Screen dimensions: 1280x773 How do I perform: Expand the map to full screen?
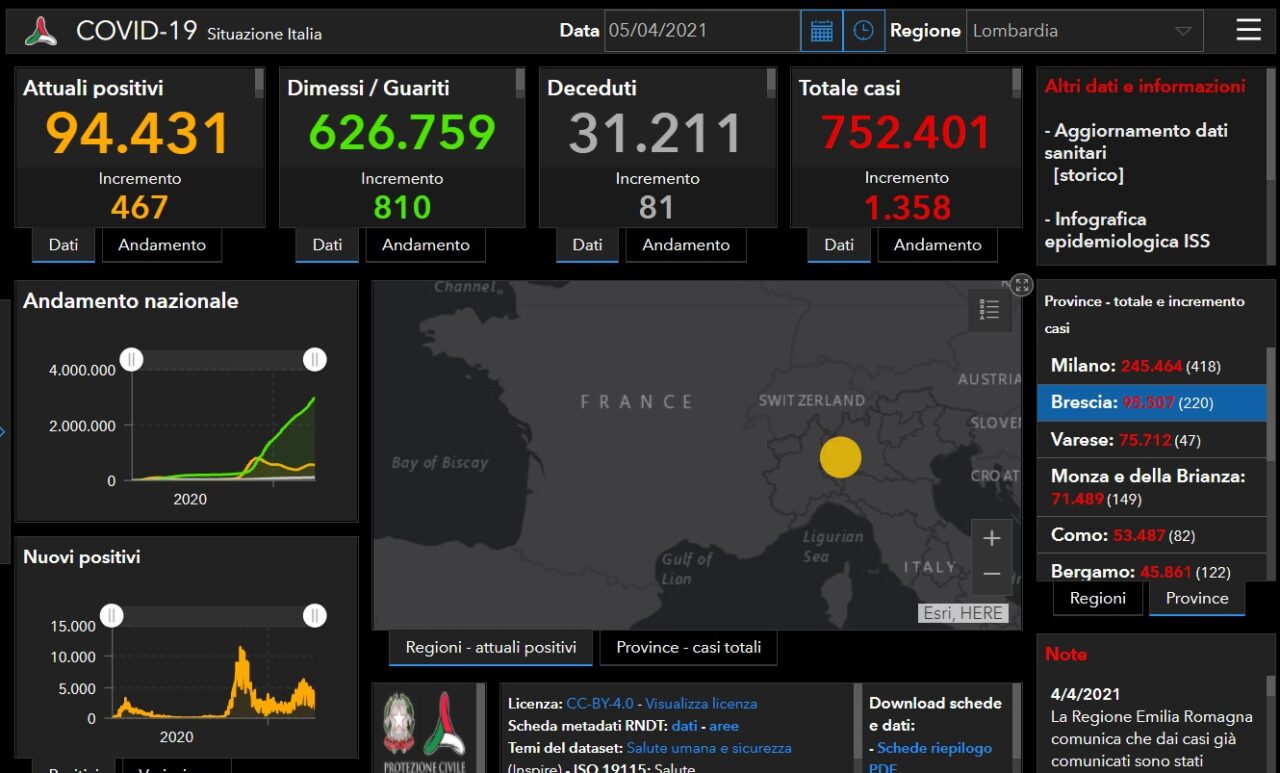(x=1021, y=285)
